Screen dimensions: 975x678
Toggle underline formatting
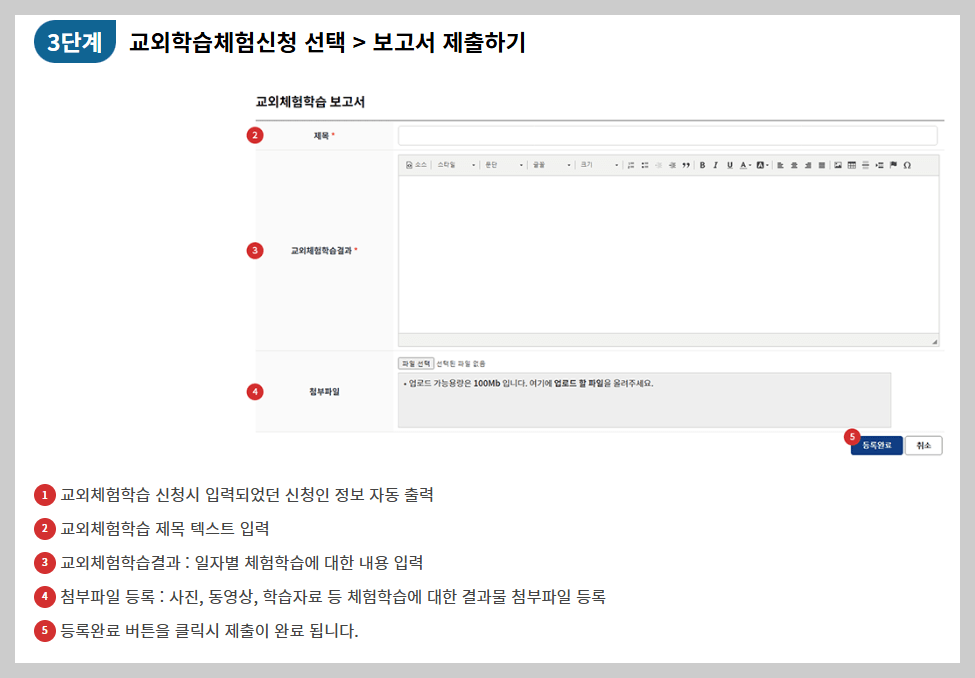click(x=729, y=166)
